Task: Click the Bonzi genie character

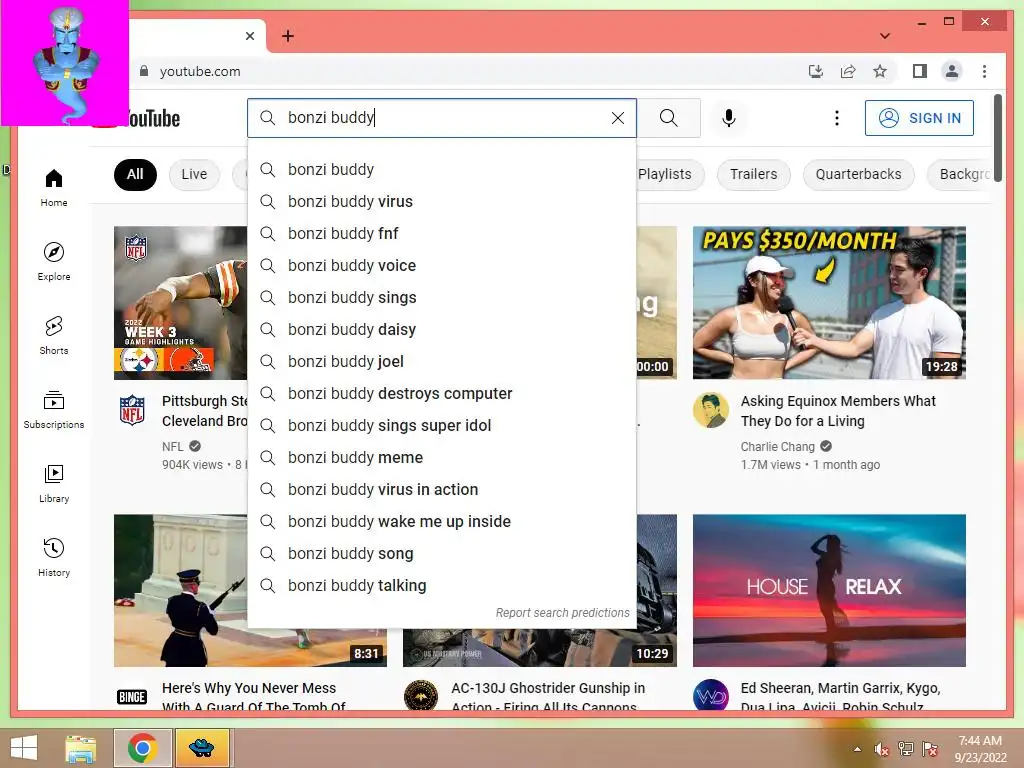Action: point(65,63)
